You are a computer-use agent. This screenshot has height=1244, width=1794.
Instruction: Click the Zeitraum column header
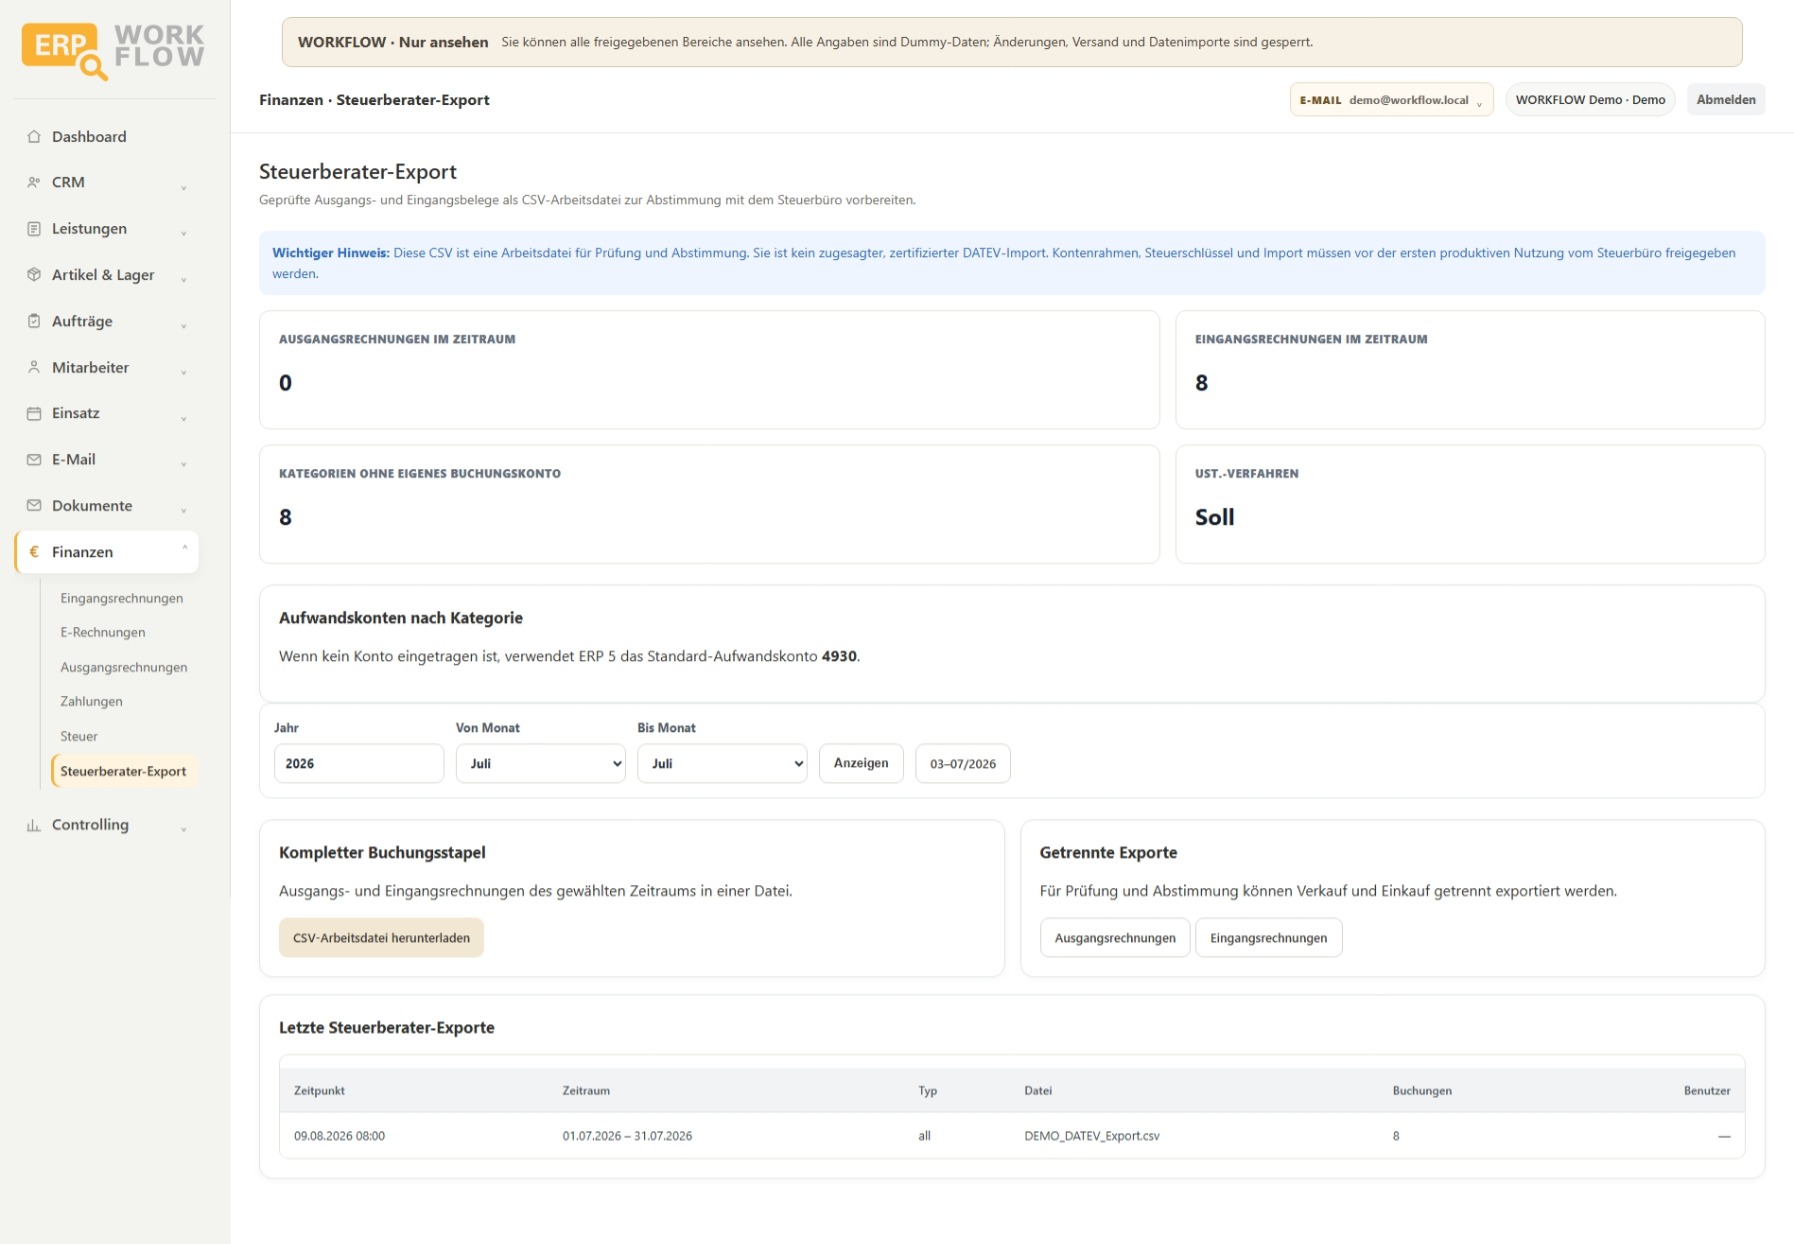(586, 1091)
